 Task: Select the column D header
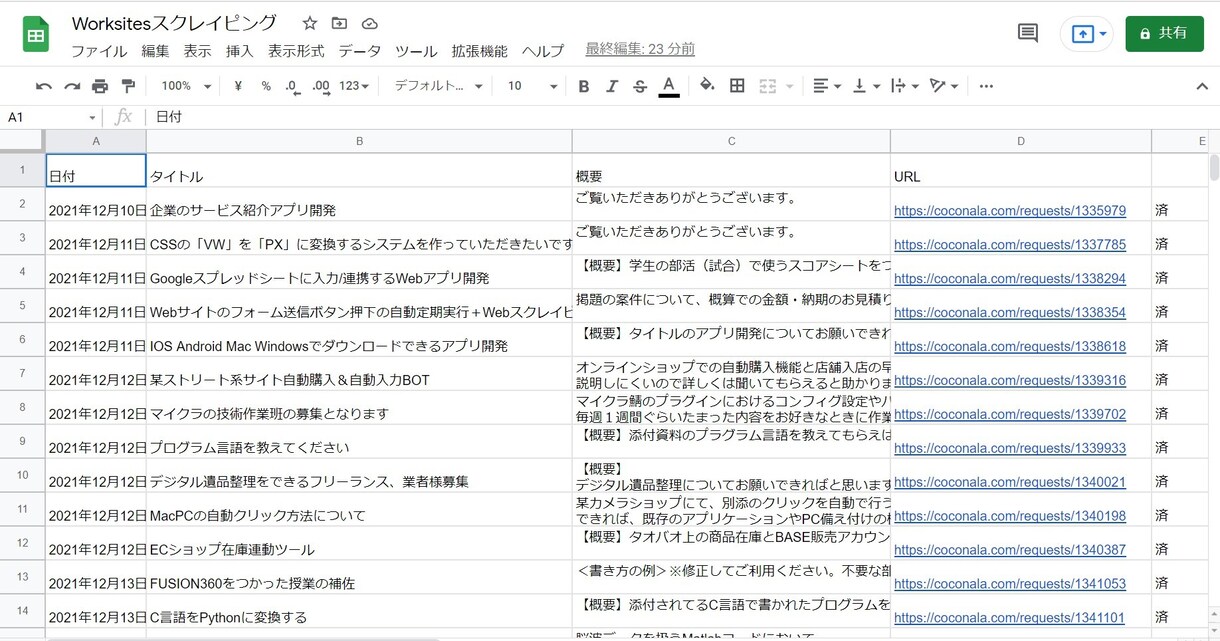[1021, 141]
